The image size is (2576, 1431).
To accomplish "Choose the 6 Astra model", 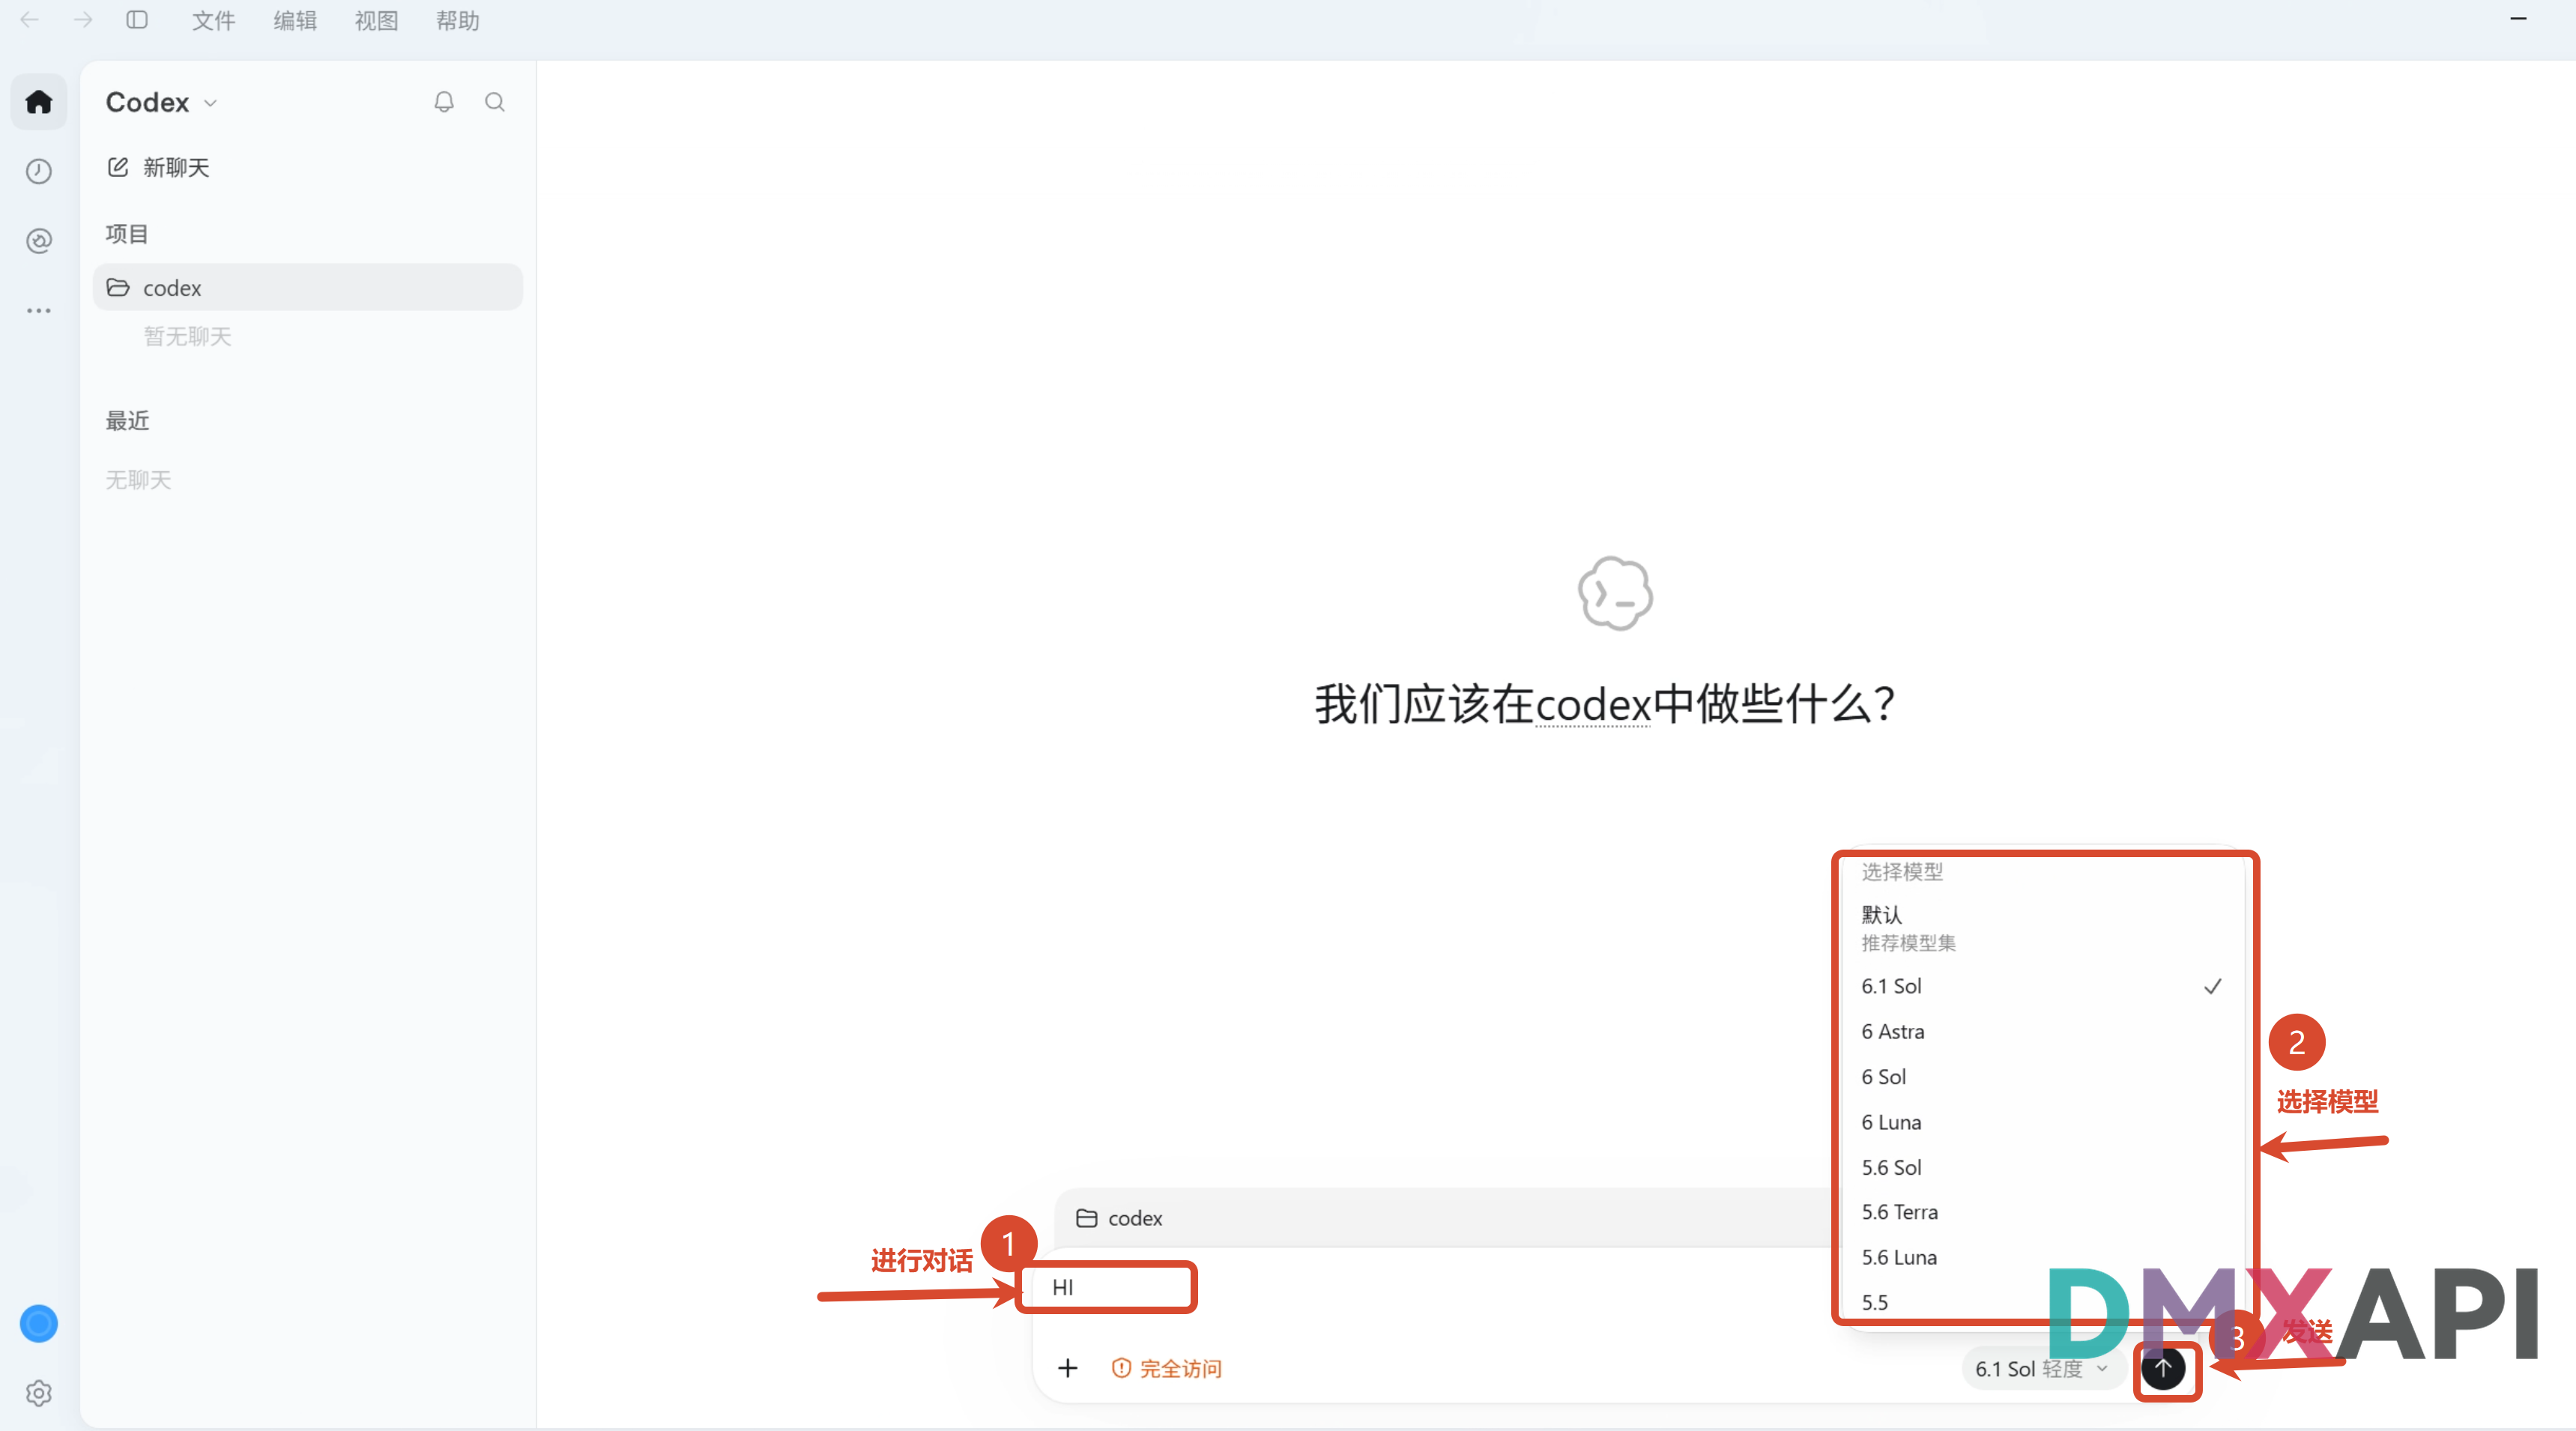I will tap(2041, 1031).
